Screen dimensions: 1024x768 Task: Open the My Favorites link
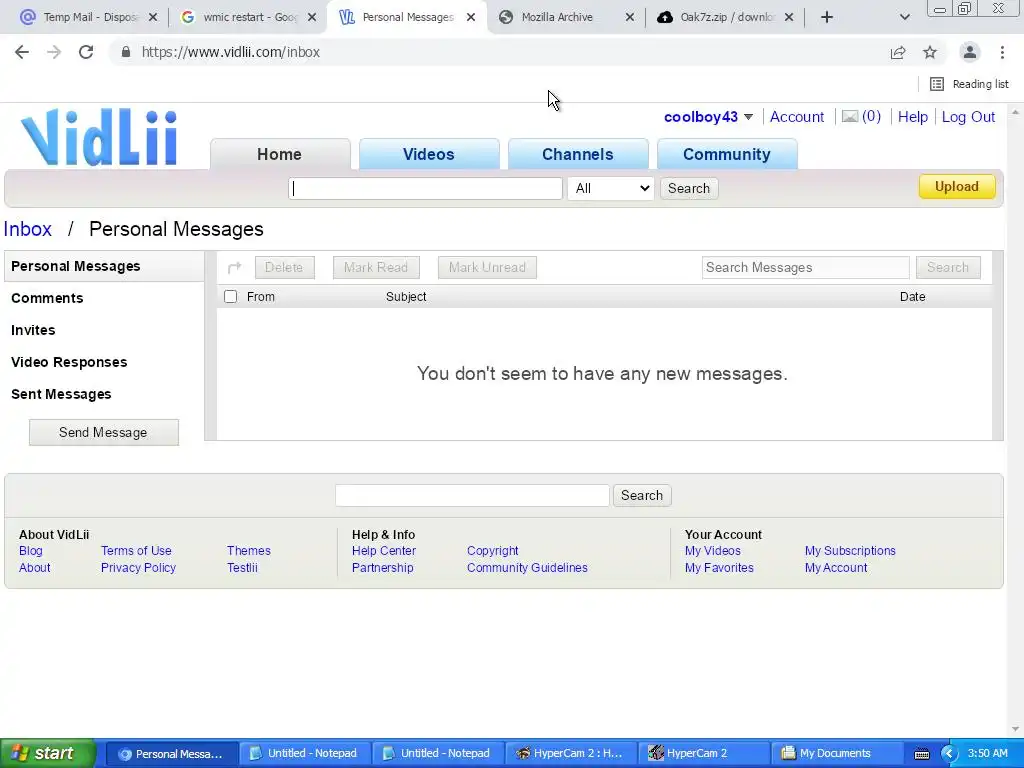click(719, 568)
